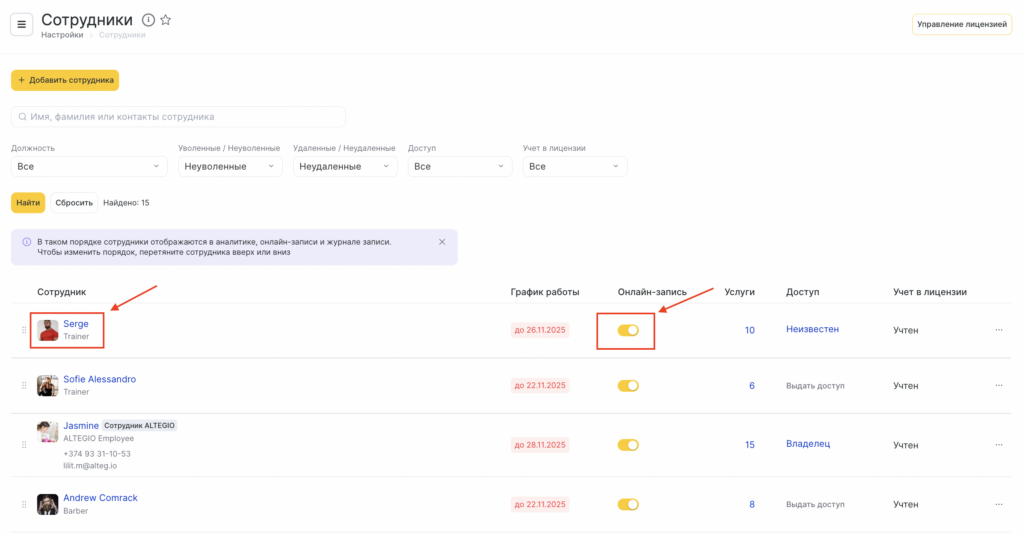Click Andrew Comrack's avatar photo
Screen dimensions: 1024x534
pyautogui.click(x=47, y=504)
